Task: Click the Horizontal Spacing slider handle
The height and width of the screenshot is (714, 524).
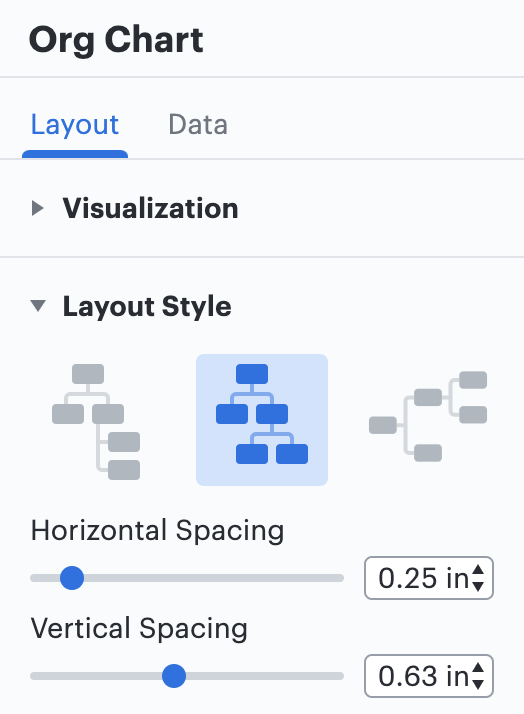Action: (x=72, y=578)
